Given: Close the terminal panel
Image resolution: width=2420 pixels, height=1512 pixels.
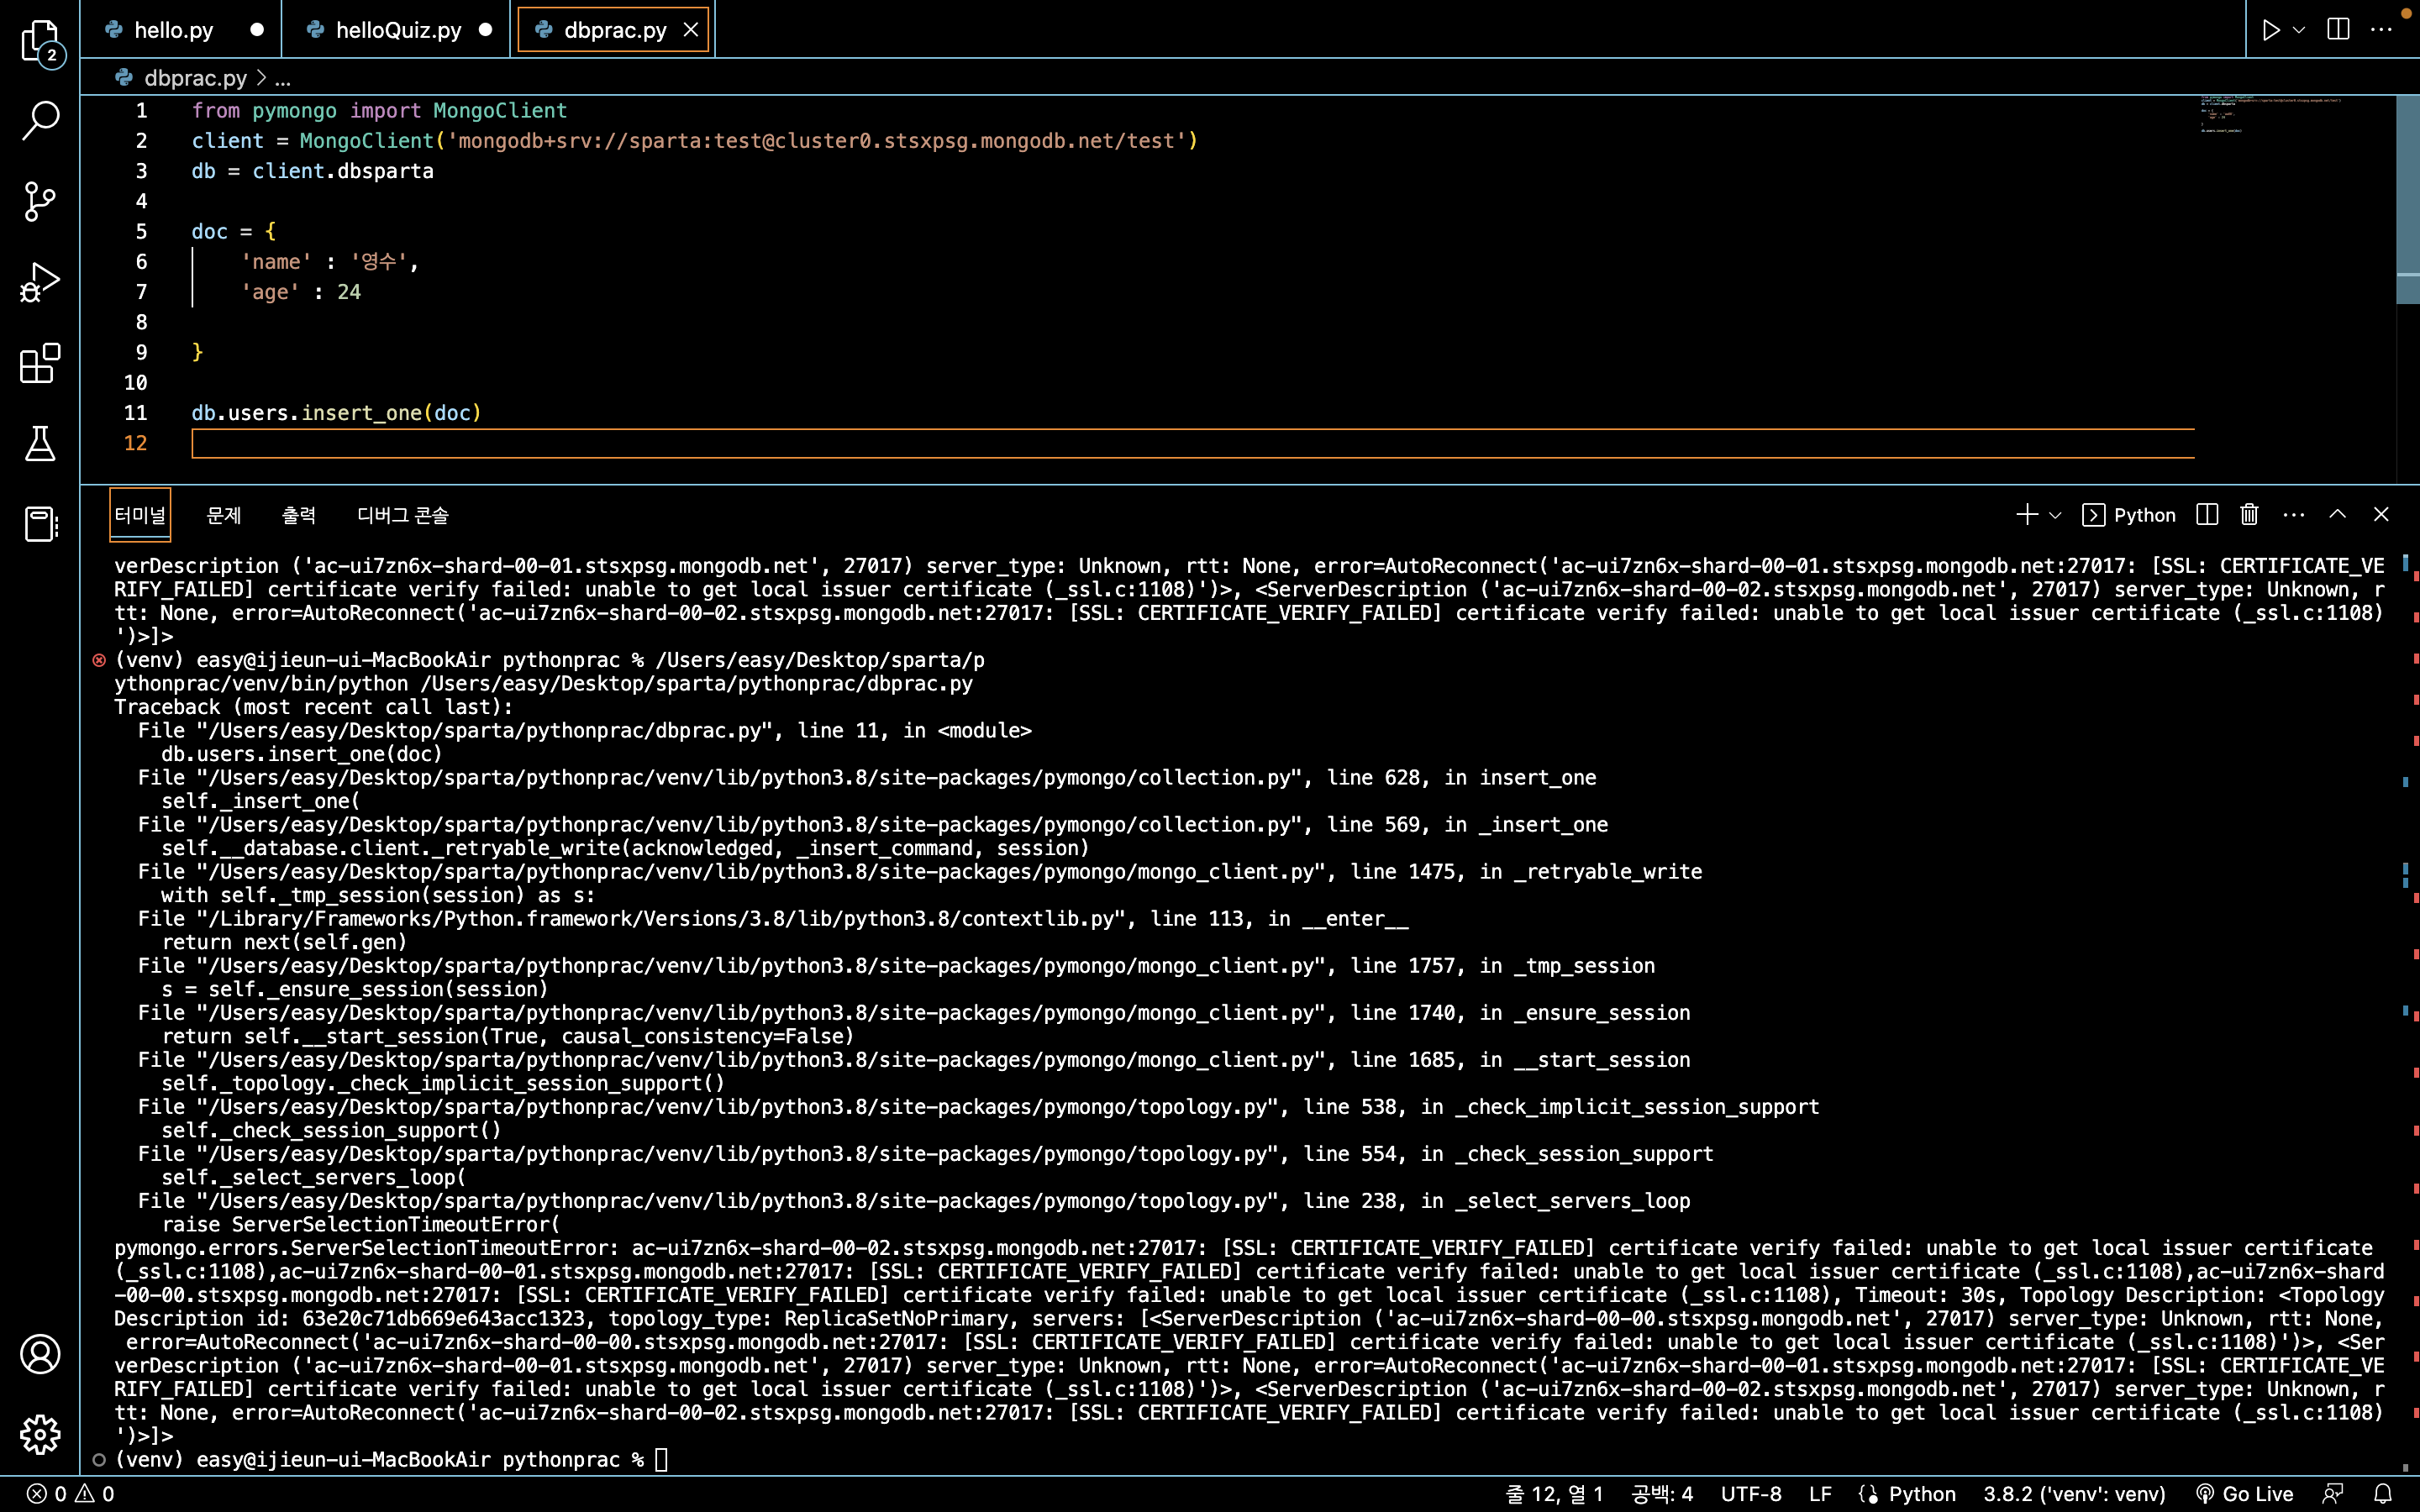Looking at the screenshot, I should [2381, 515].
